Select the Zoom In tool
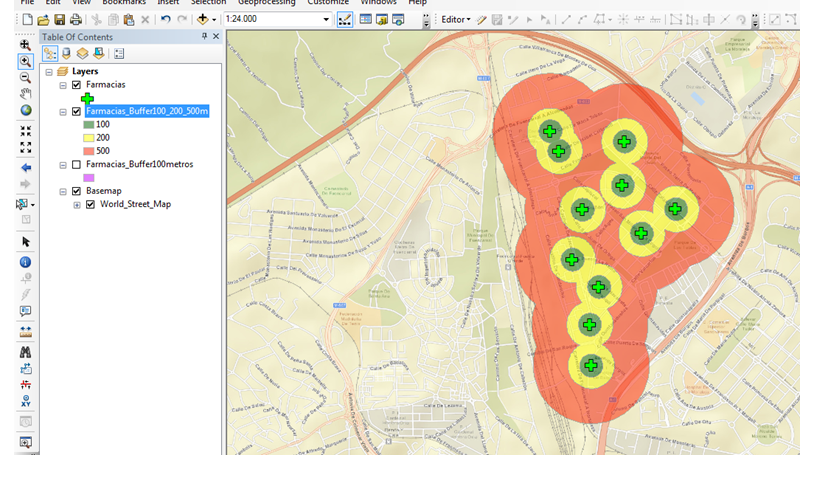Screen dimensions: 815x479 point(25,61)
